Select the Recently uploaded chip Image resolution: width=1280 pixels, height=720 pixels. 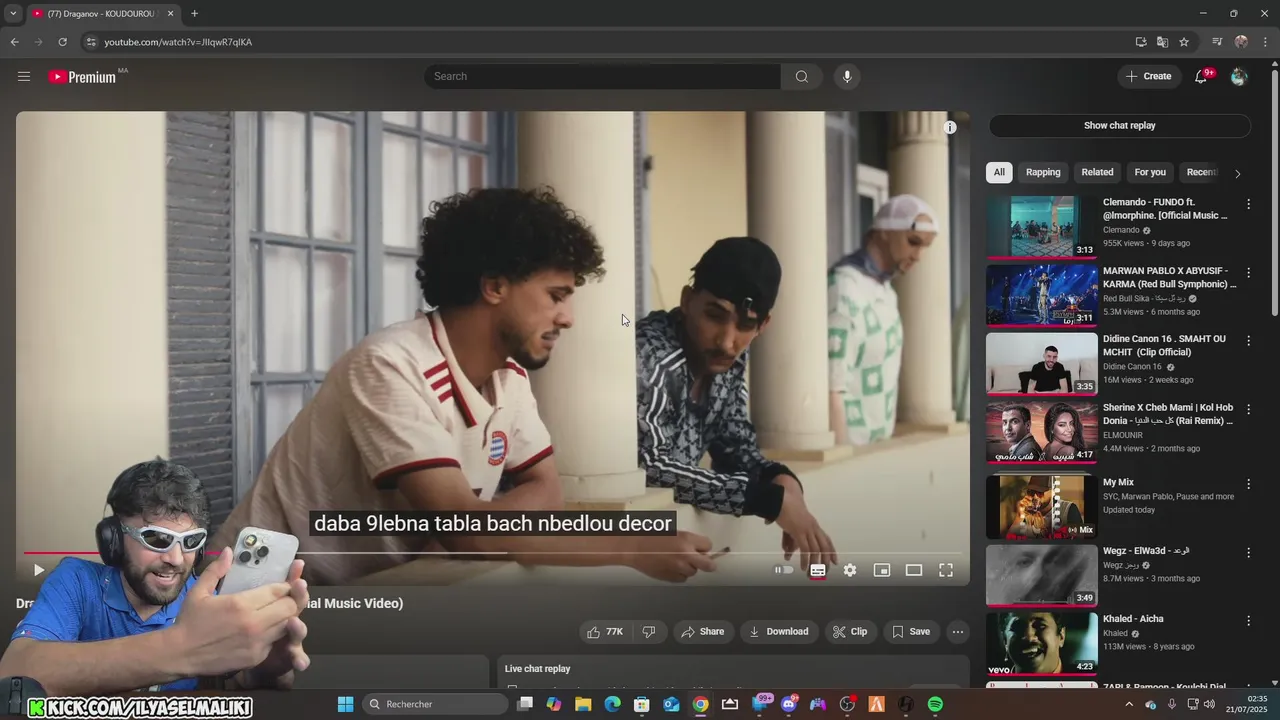pos(1201,172)
